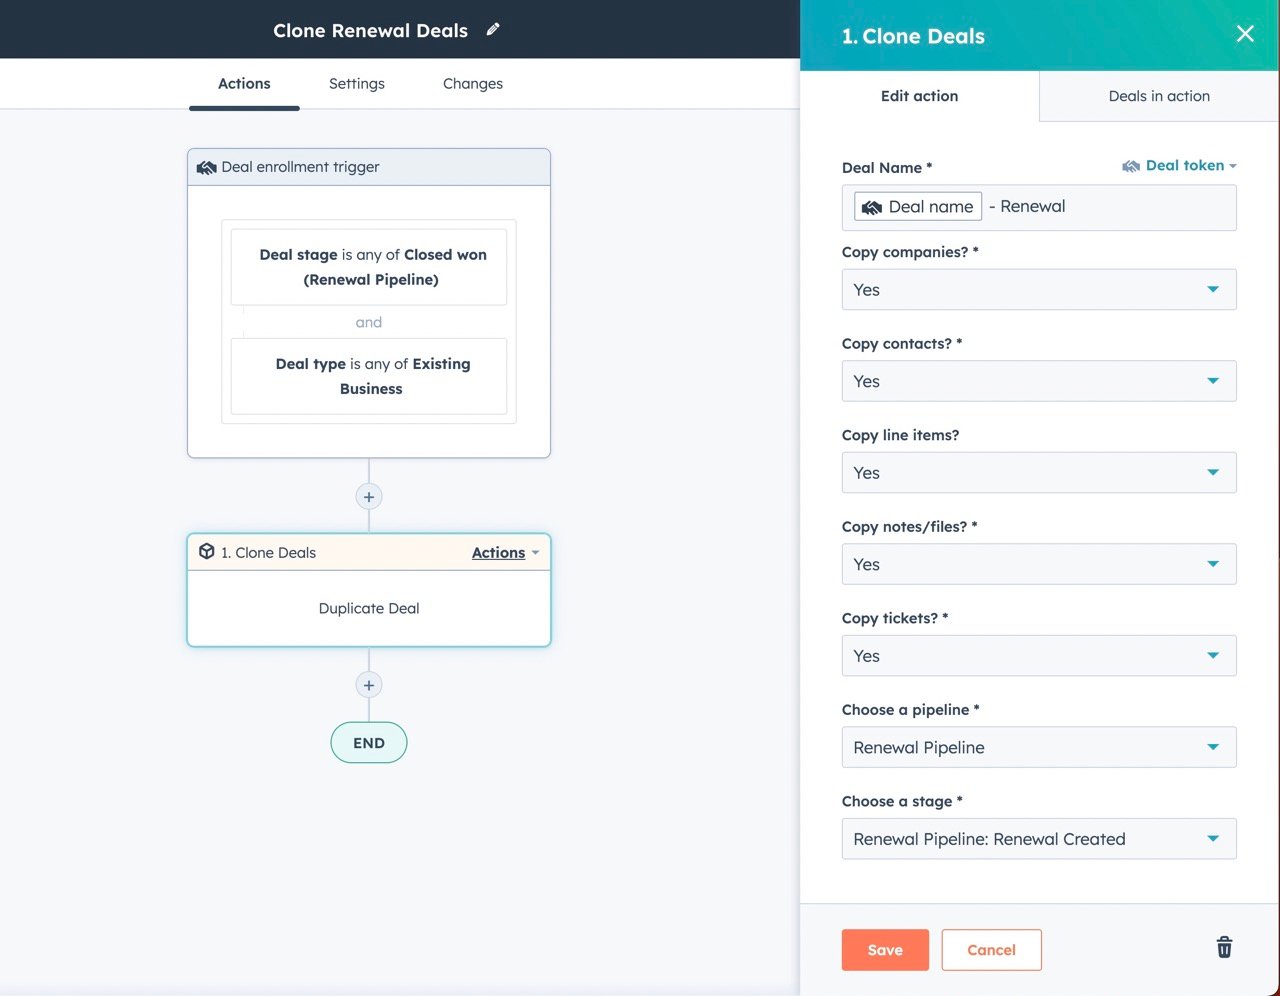1280x996 pixels.
Task: Switch to the Changes tab
Action: (472, 83)
